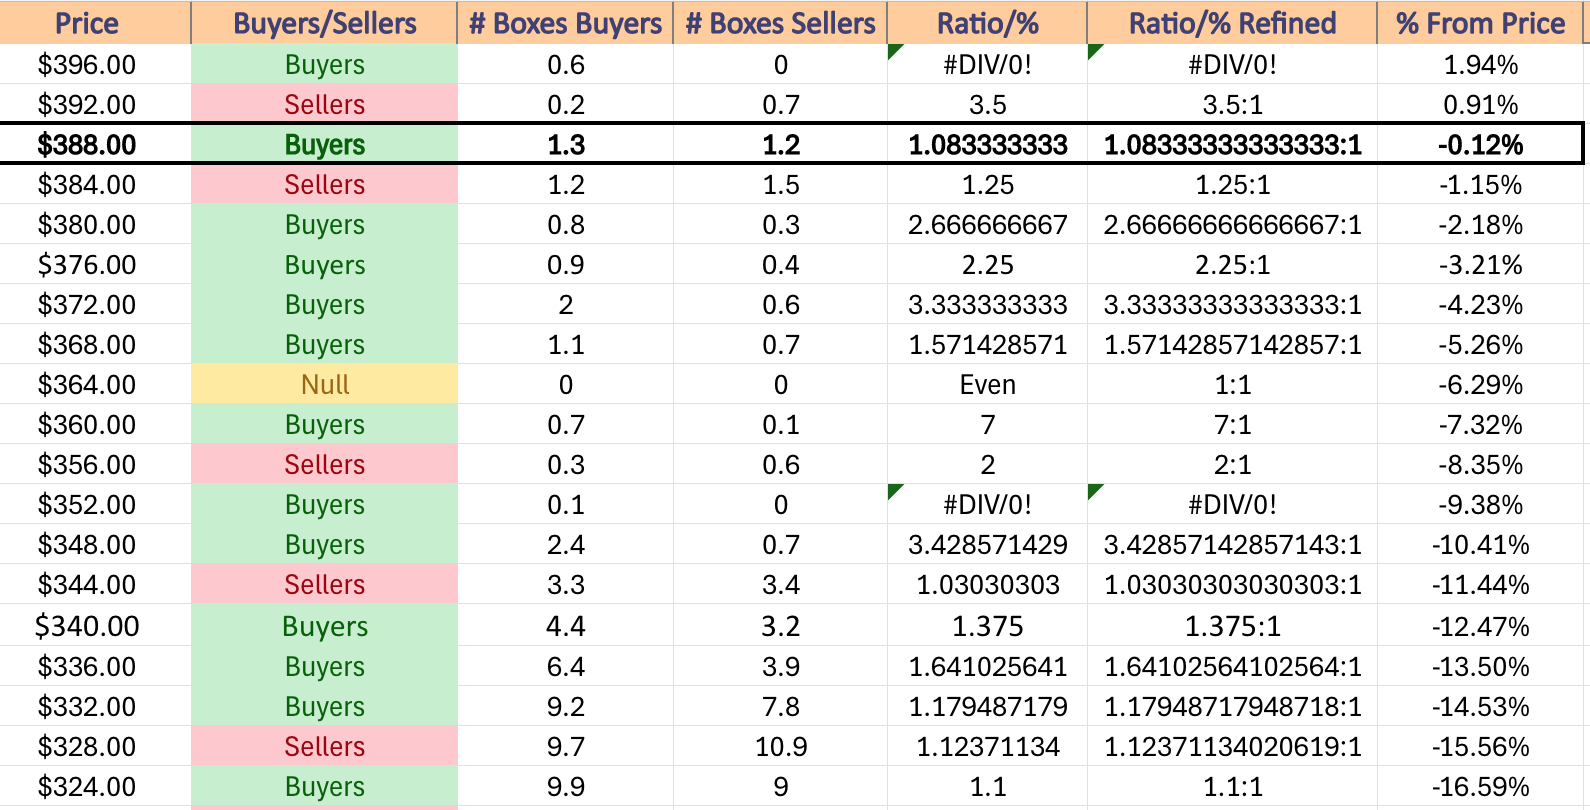1590x810 pixels.
Task: Click the 1.641025641 ratio cell
Action: 987,667
